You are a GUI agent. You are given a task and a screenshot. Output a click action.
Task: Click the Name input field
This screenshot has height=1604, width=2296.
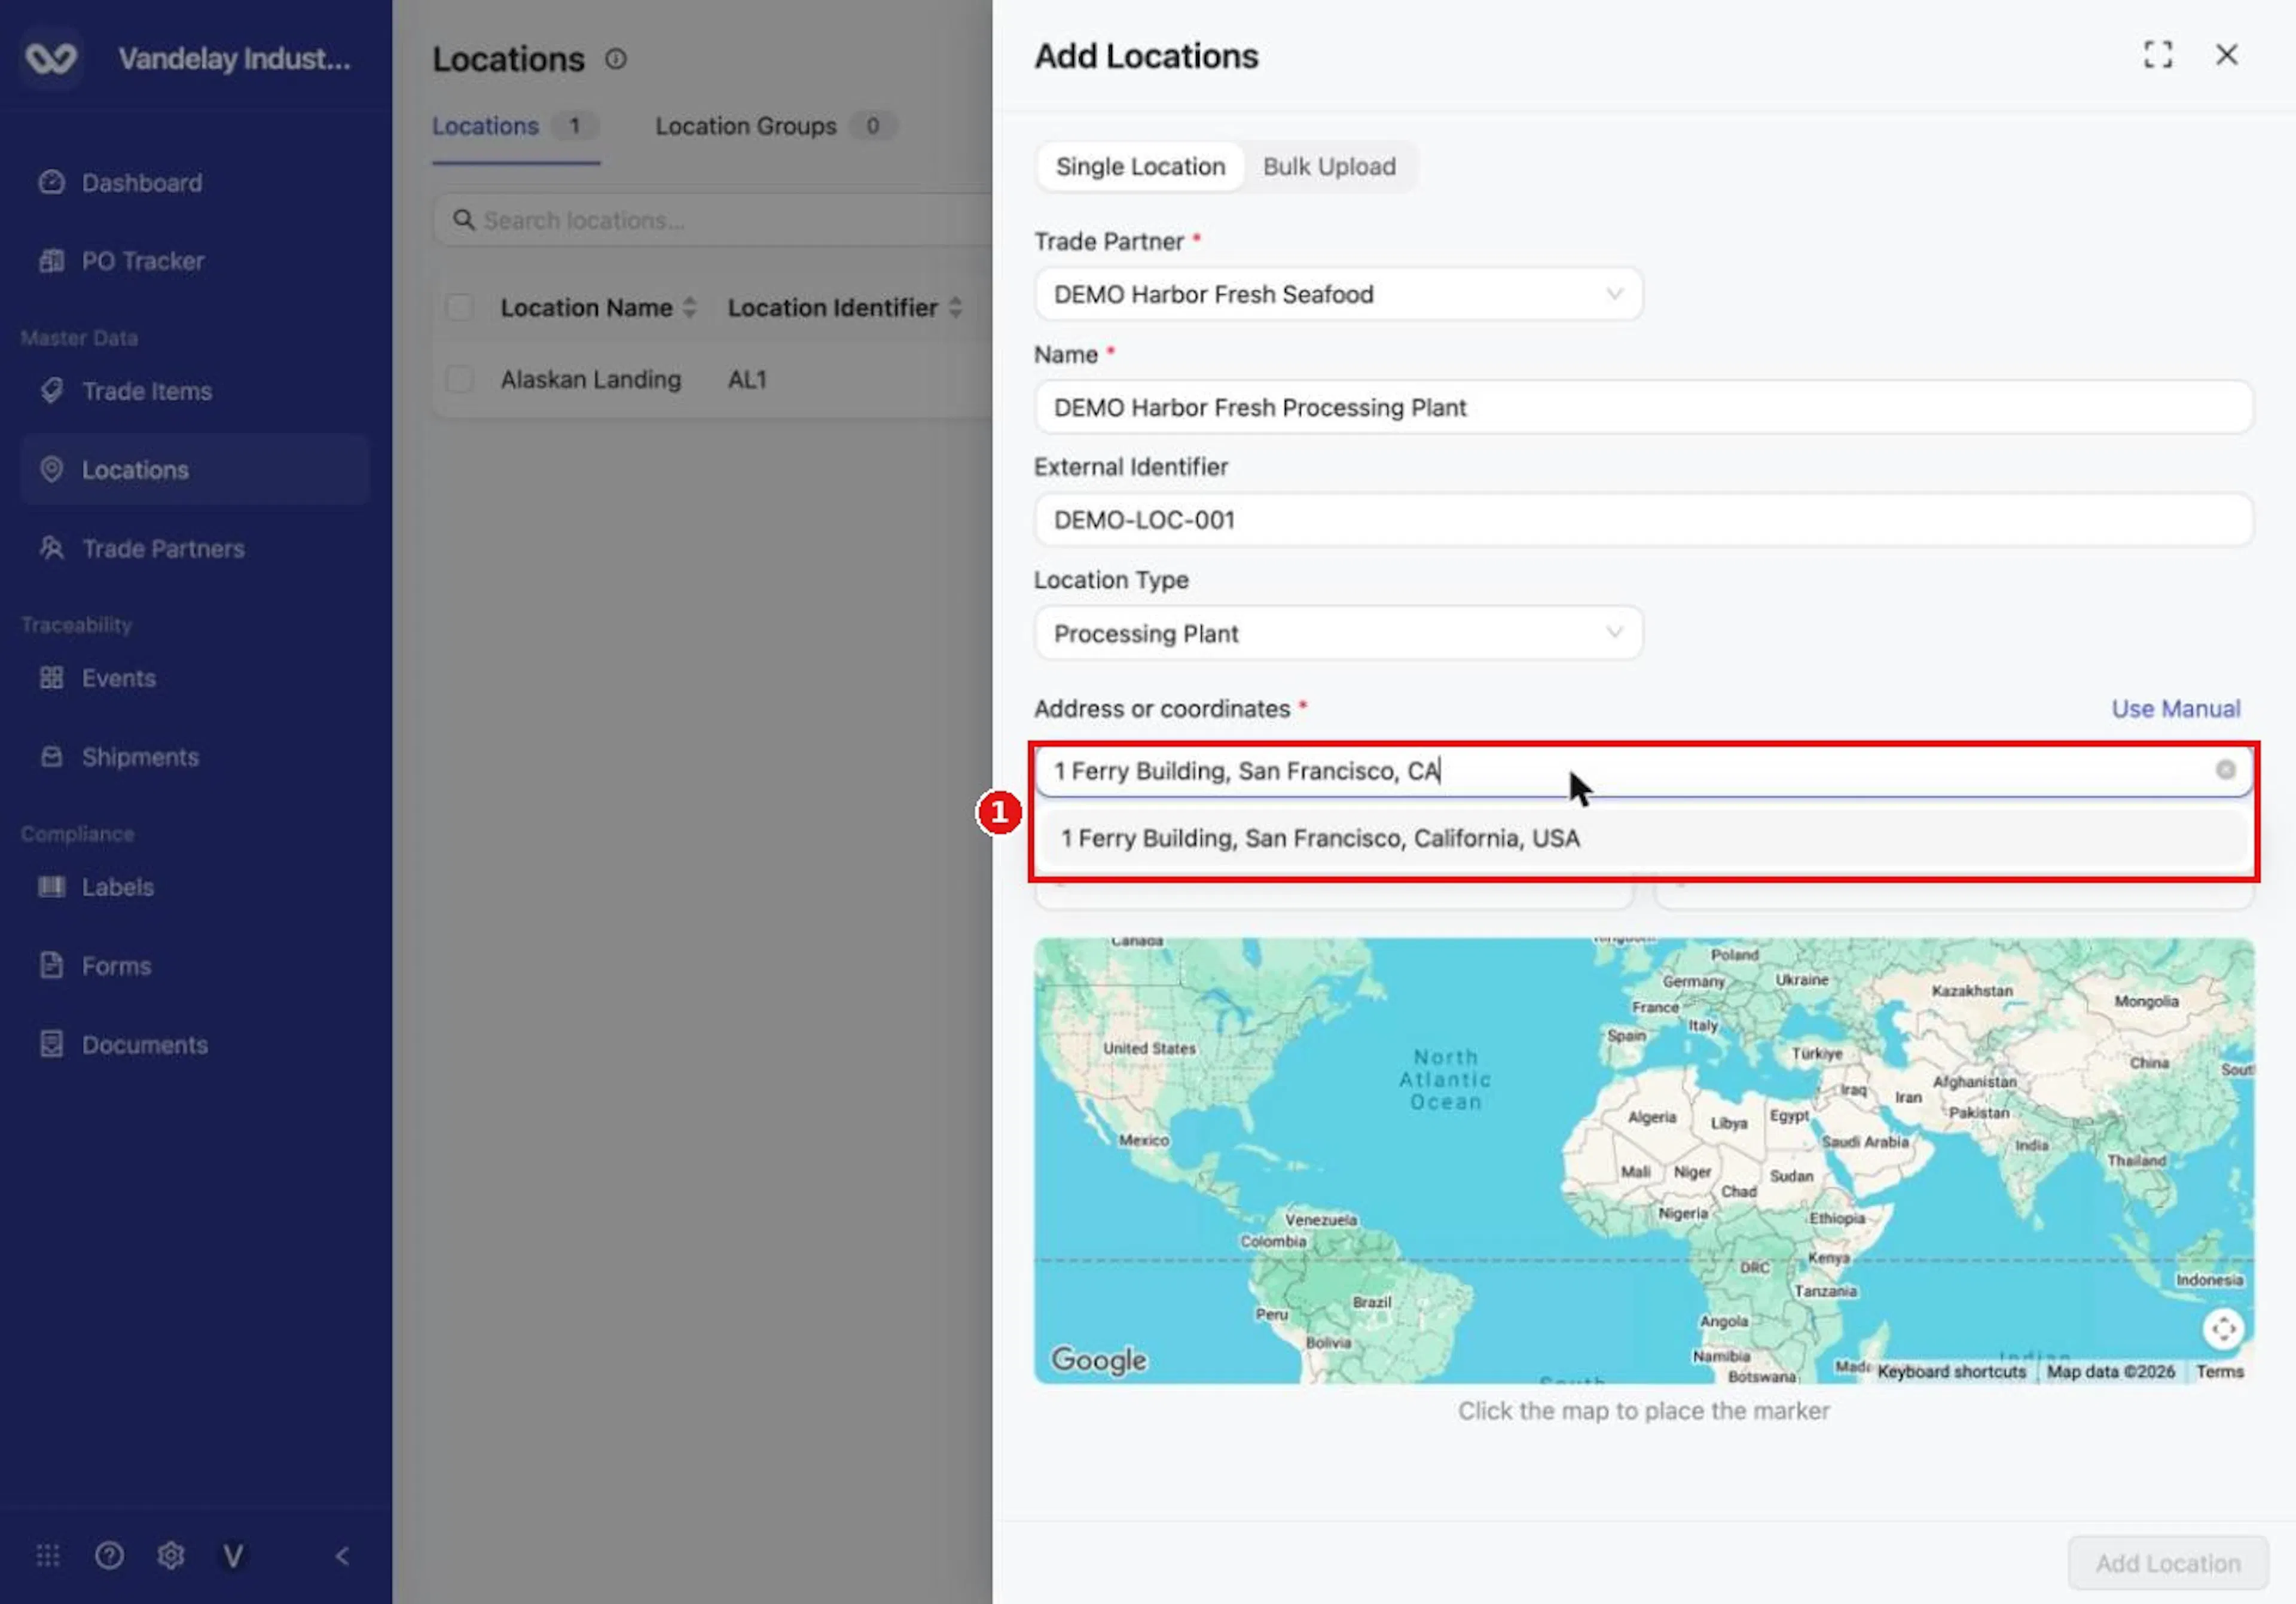point(1643,407)
